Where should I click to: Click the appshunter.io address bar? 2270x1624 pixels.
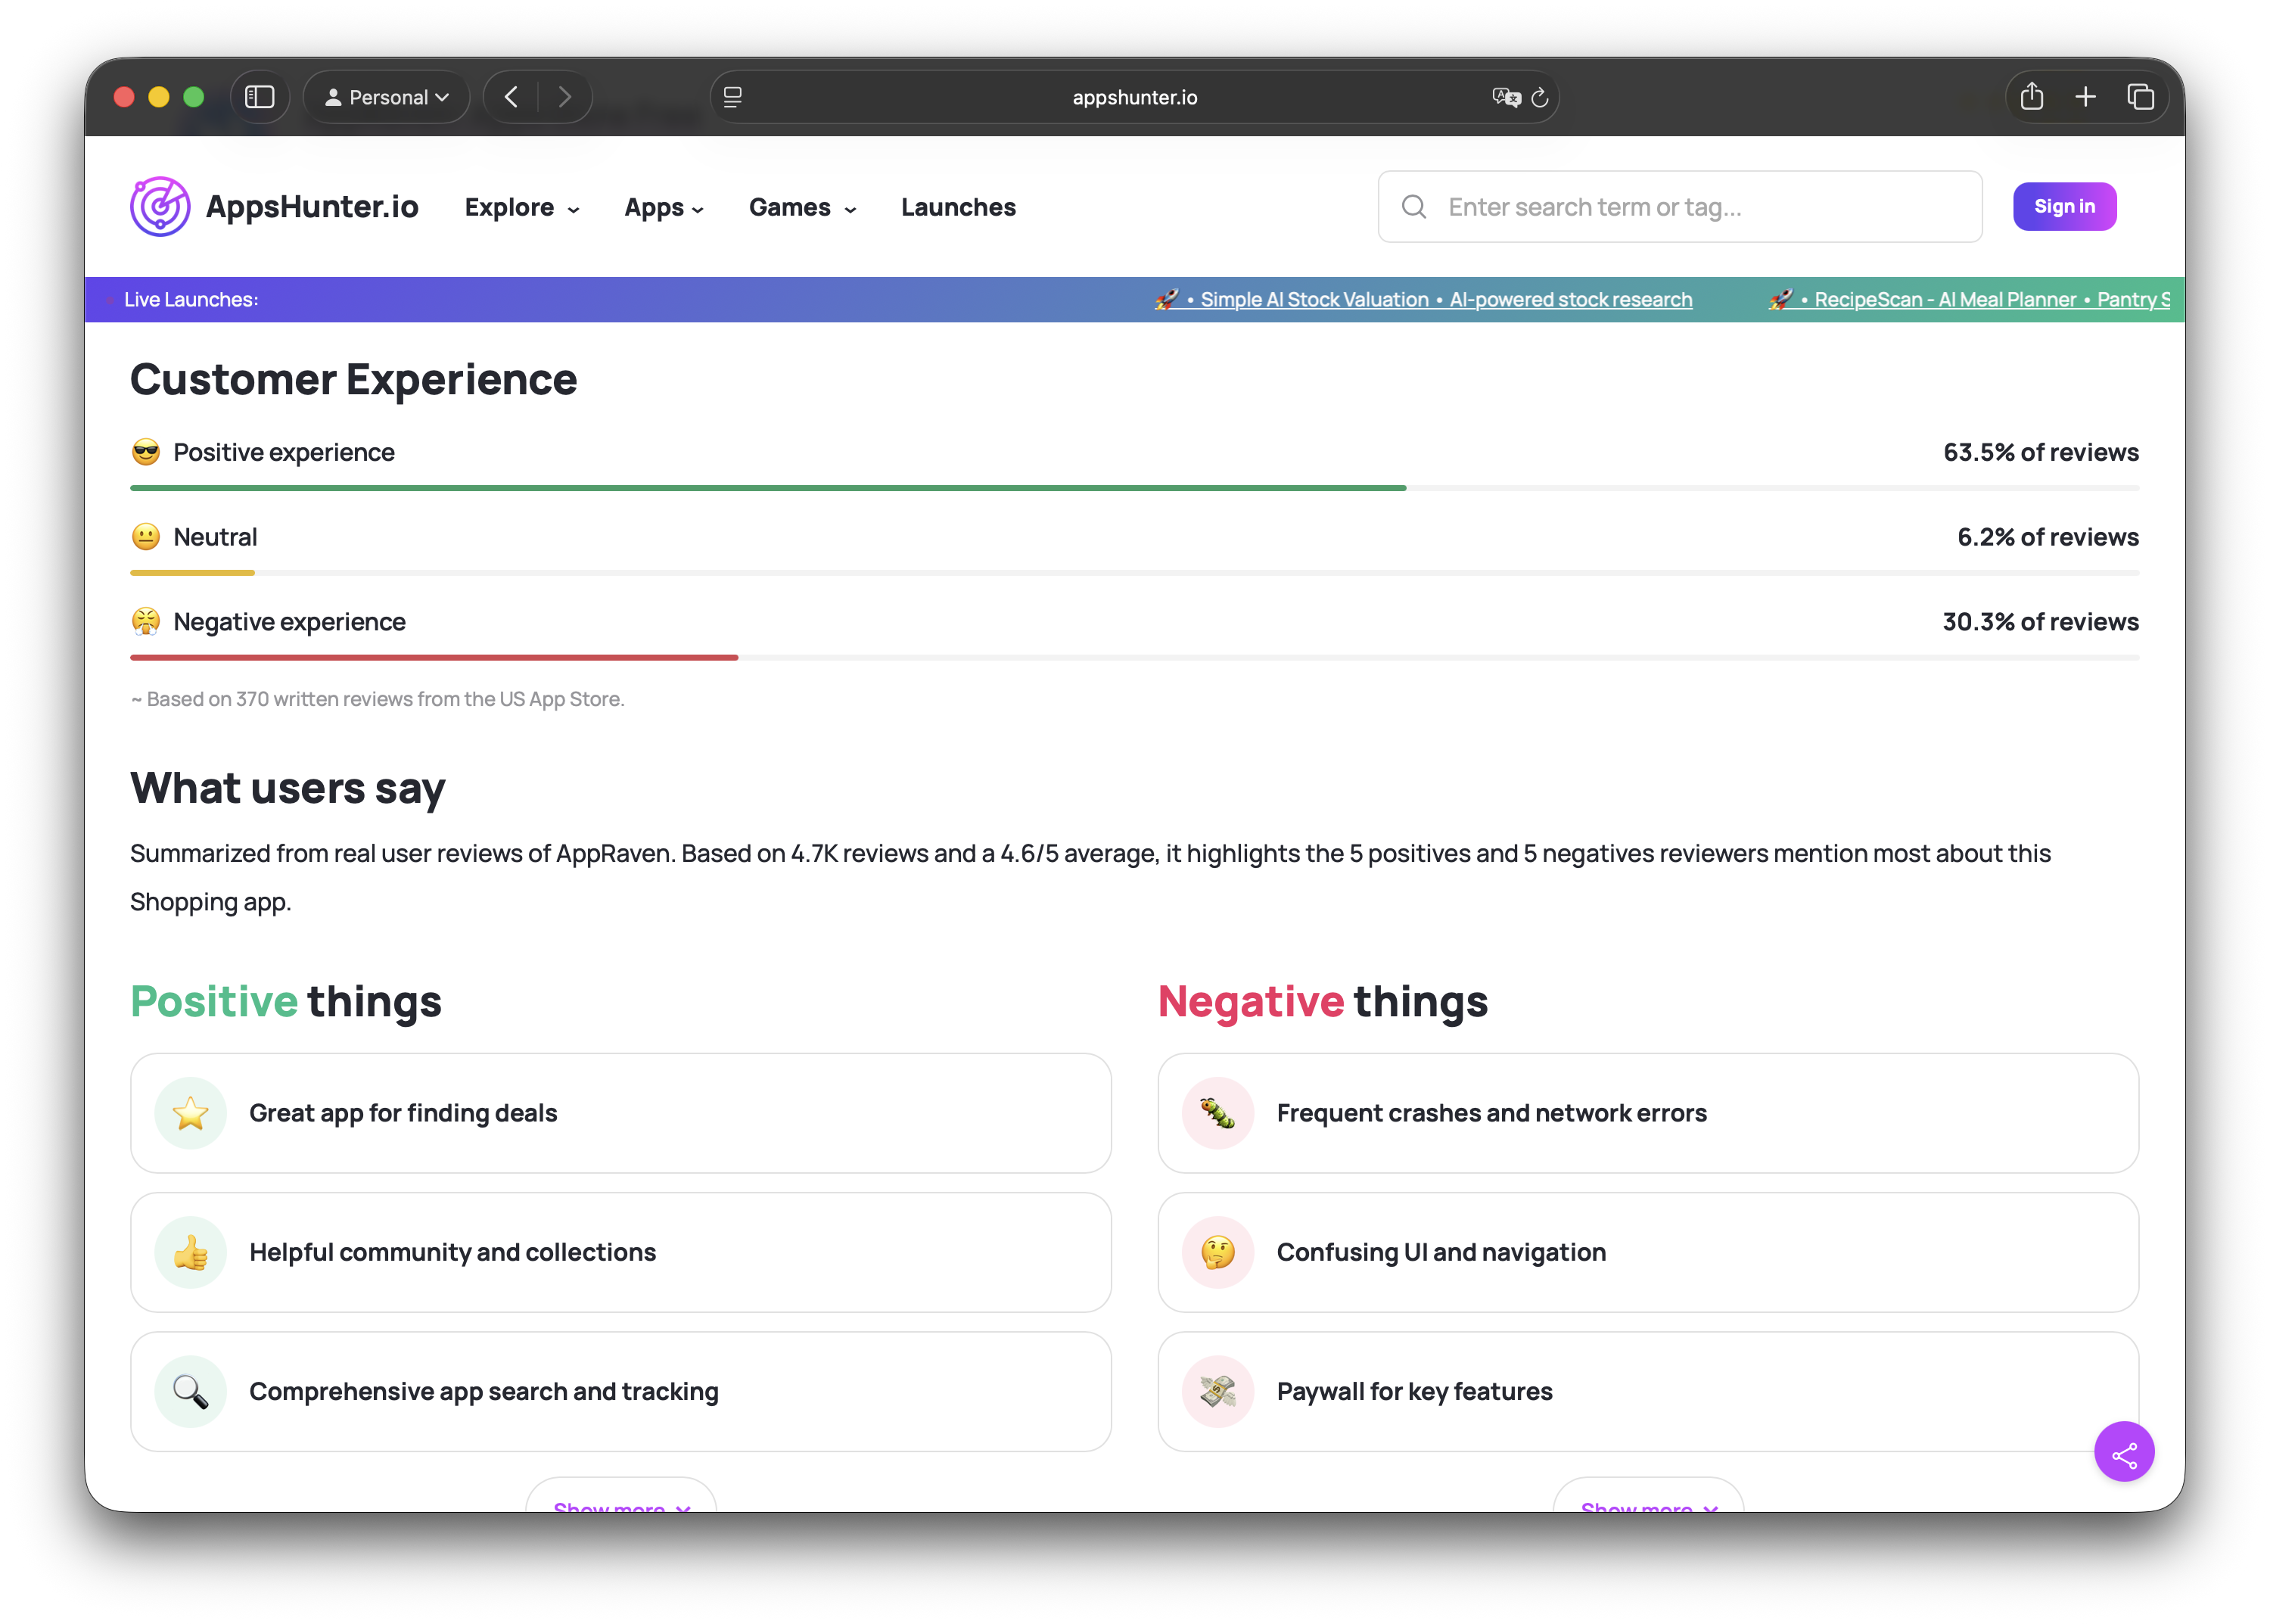coord(1134,97)
